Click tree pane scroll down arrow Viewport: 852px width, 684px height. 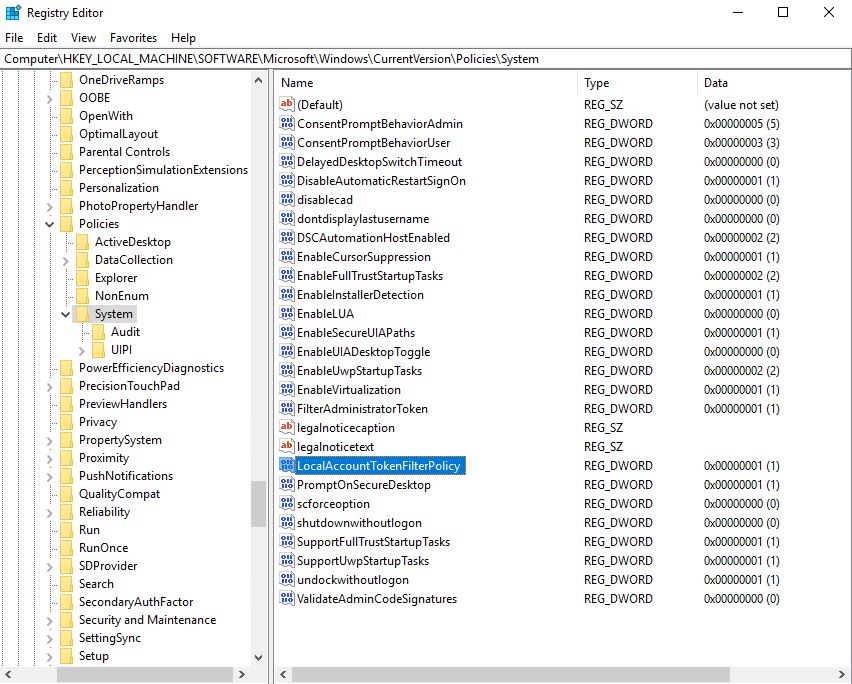click(259, 657)
